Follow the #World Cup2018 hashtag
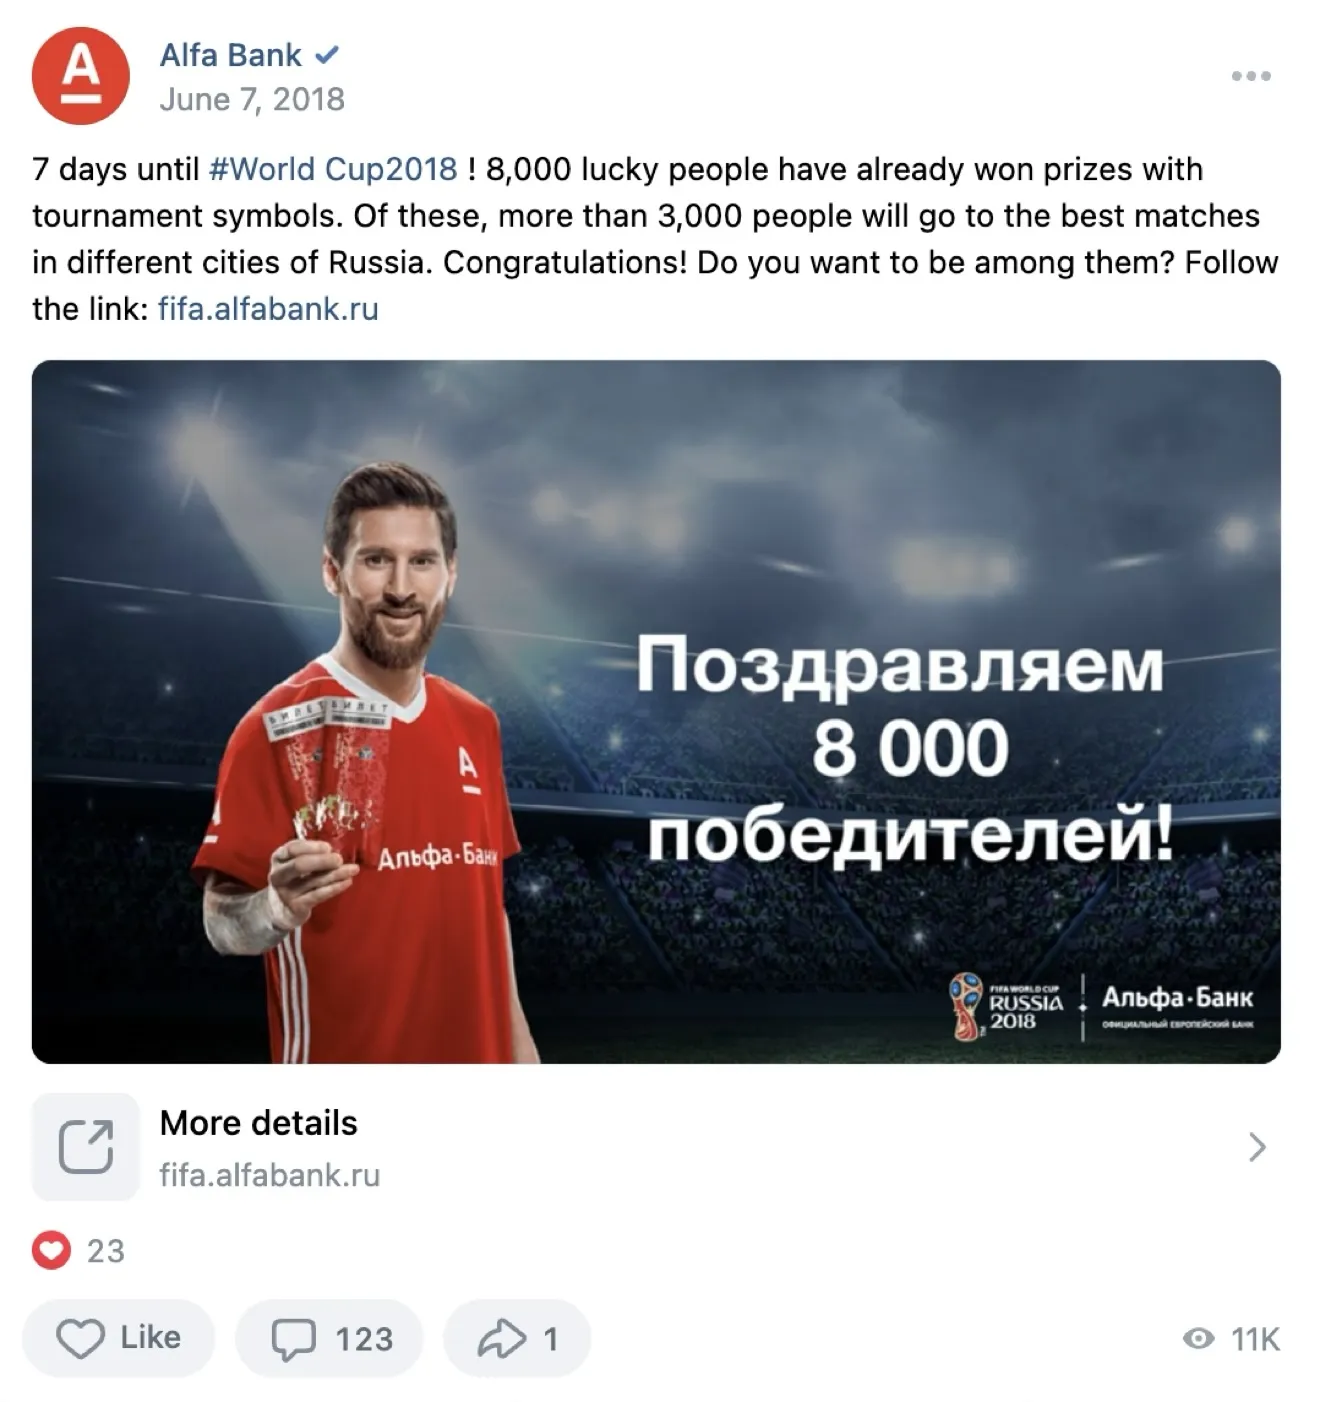Screen dimensions: 1320x1402 pos(333,169)
